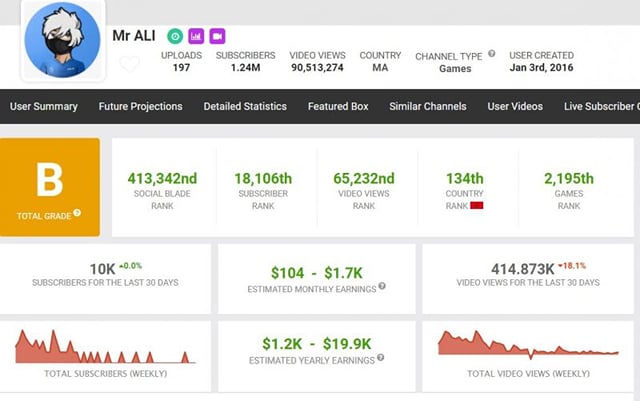Click the 65,232nd video views rank

pyautogui.click(x=364, y=178)
